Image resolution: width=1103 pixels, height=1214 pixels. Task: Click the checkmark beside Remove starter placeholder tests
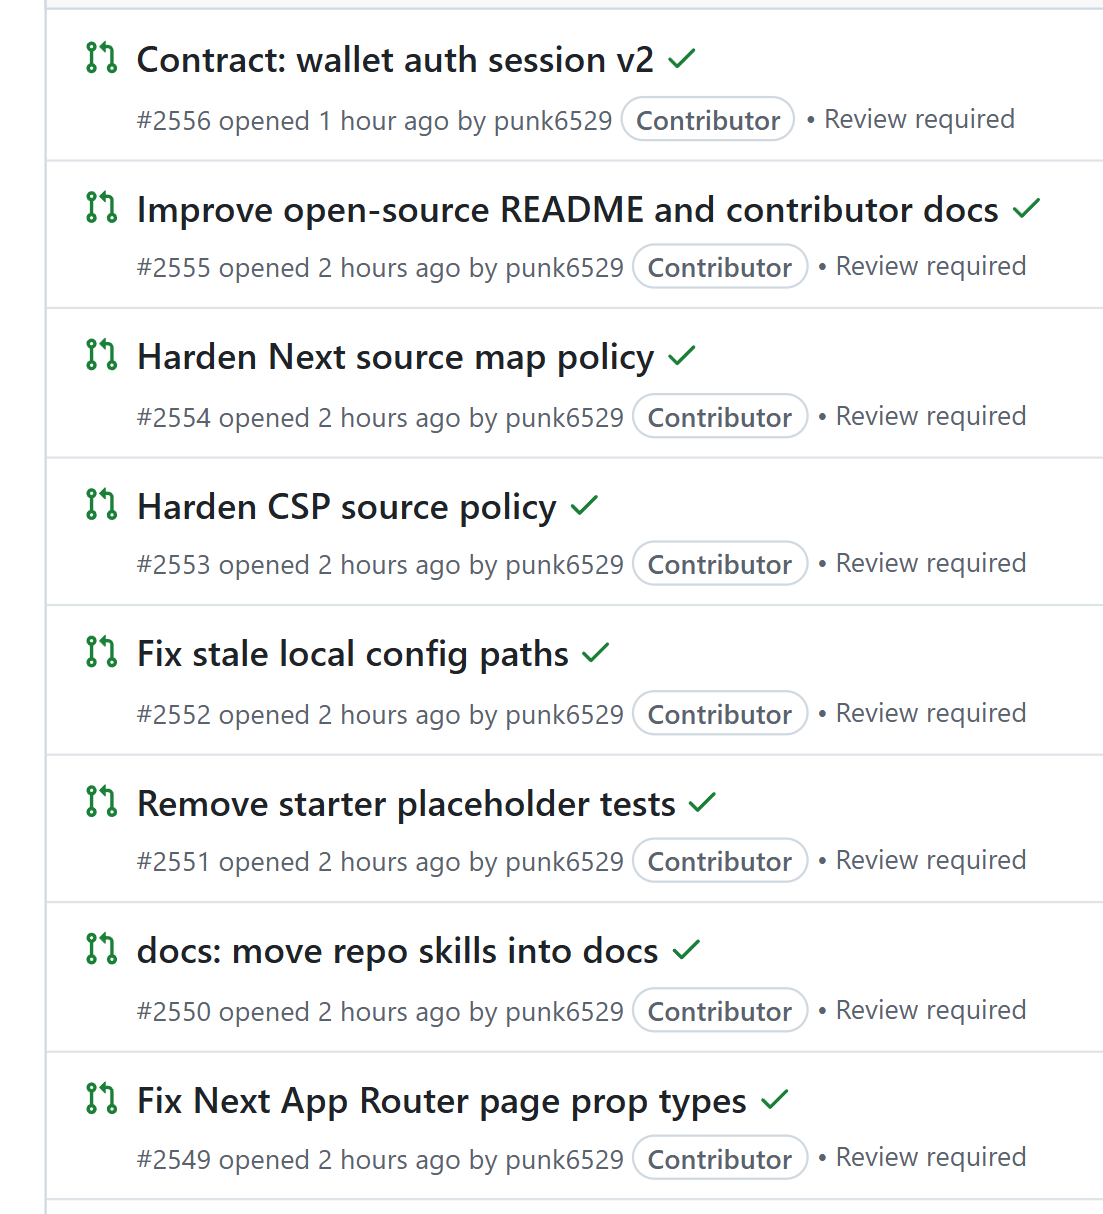coord(703,802)
